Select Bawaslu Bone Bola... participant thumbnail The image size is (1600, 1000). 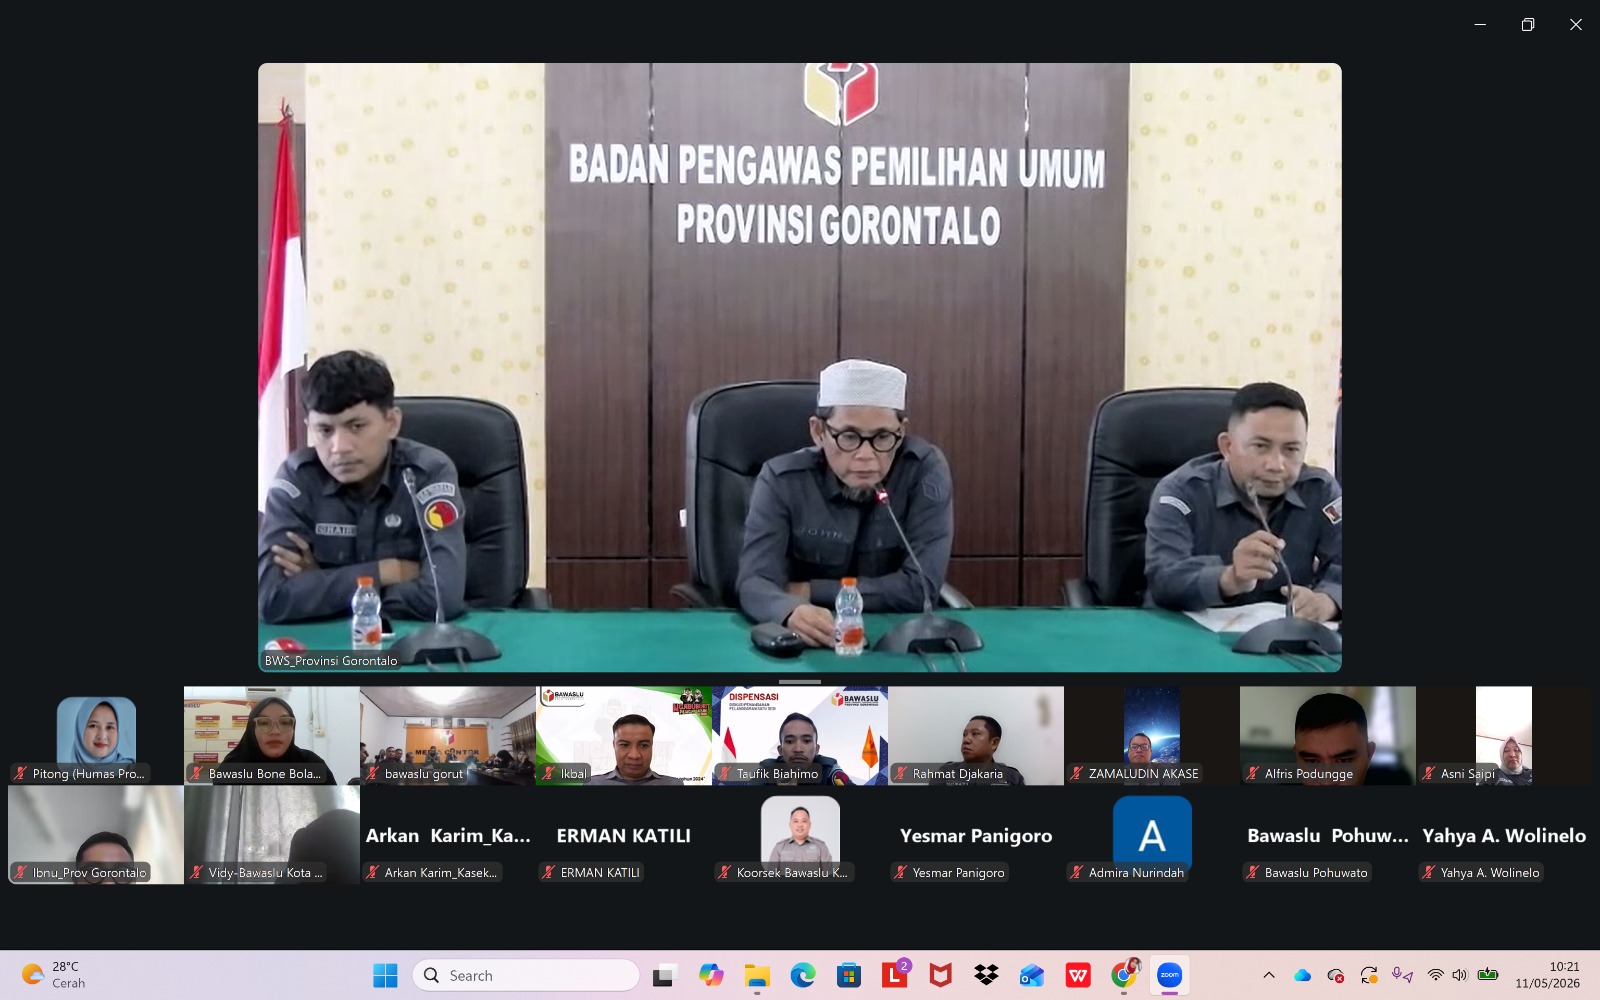(272, 735)
